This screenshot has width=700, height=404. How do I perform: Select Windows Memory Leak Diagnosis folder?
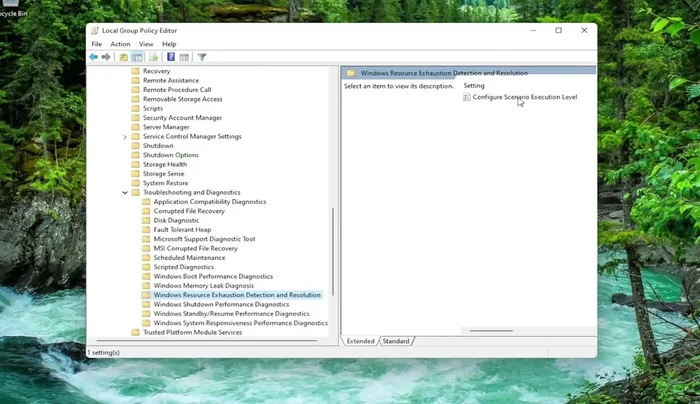203,285
